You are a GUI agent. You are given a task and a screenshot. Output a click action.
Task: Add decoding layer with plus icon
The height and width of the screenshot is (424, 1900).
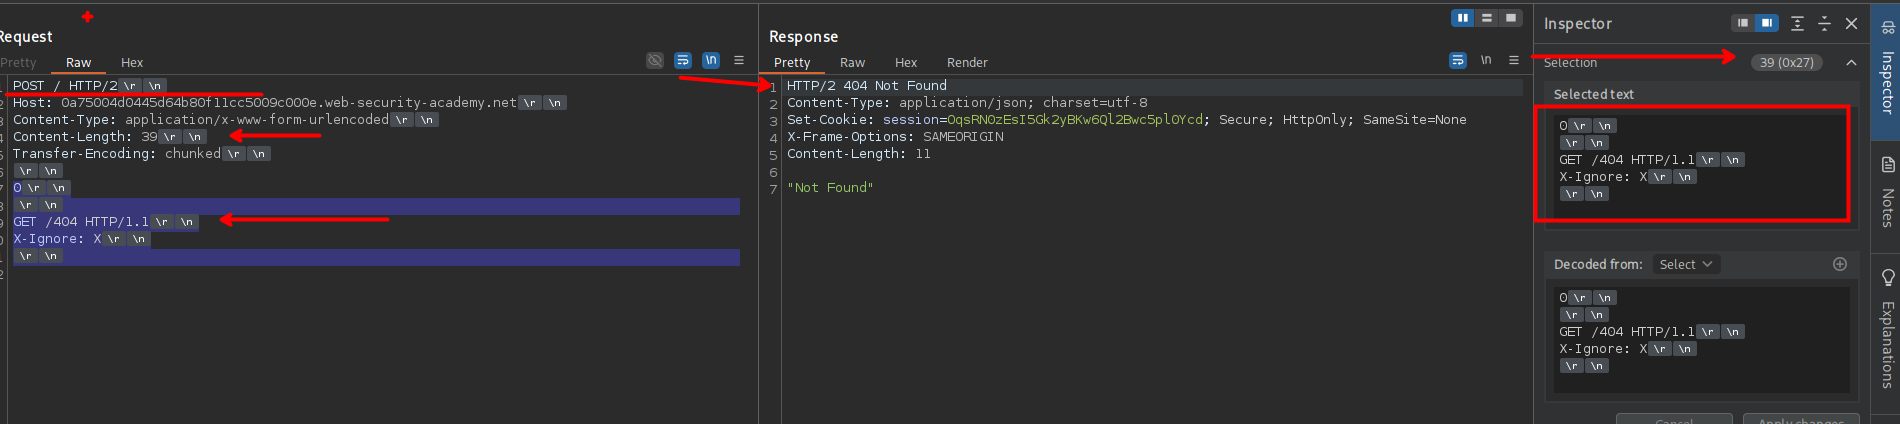(1840, 264)
